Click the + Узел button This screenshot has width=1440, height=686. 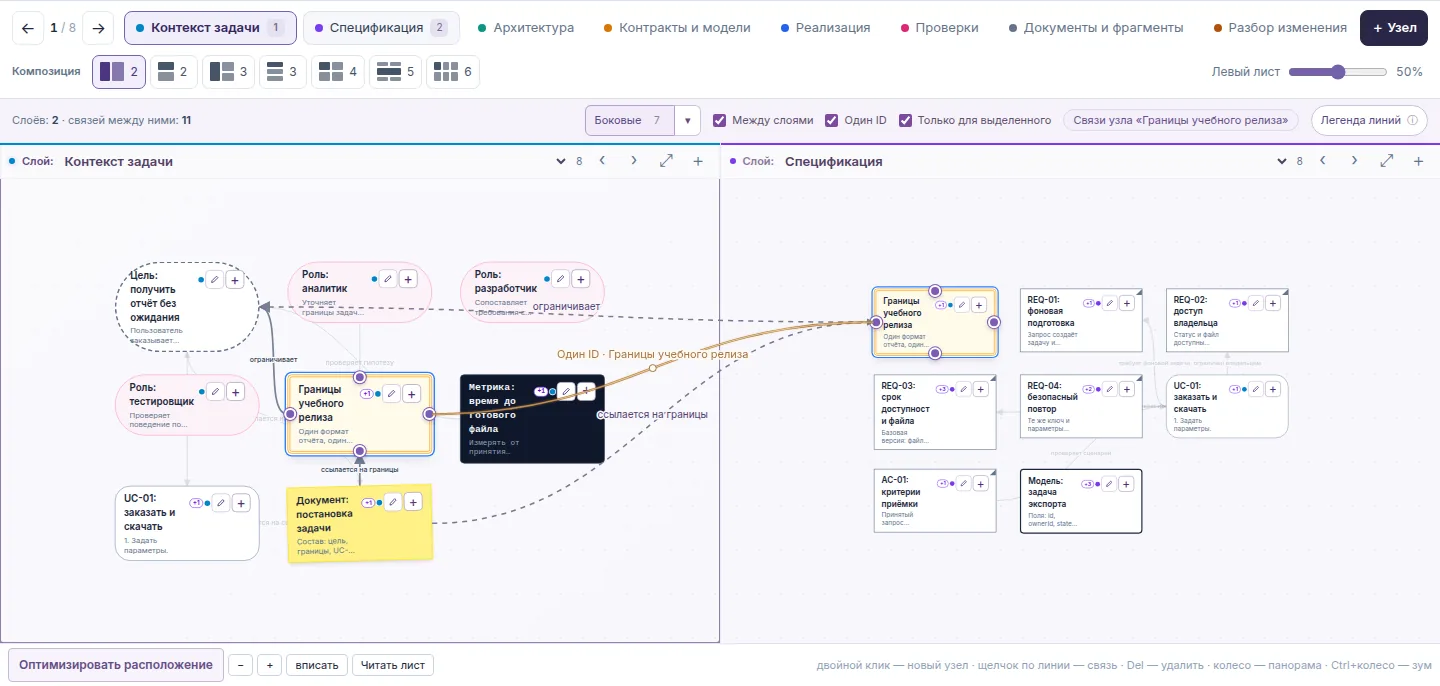coord(1394,28)
